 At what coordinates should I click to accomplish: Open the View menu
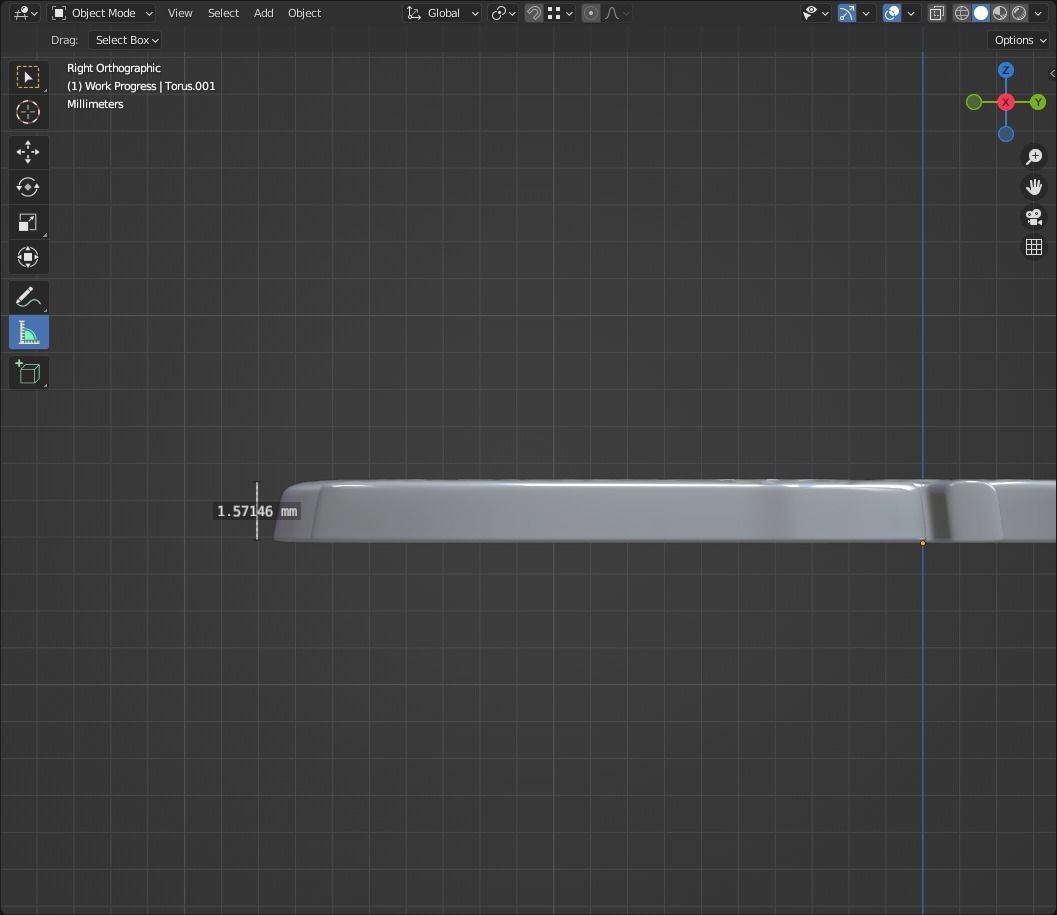180,13
